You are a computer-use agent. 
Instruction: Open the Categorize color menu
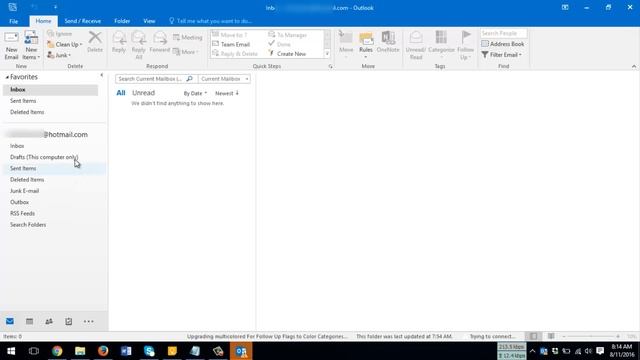tap(441, 44)
